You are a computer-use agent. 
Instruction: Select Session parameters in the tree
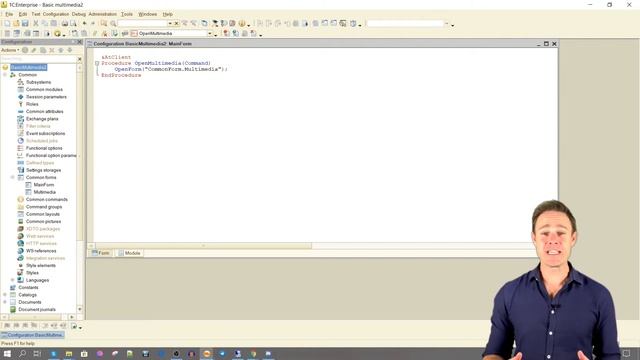[x=46, y=97]
